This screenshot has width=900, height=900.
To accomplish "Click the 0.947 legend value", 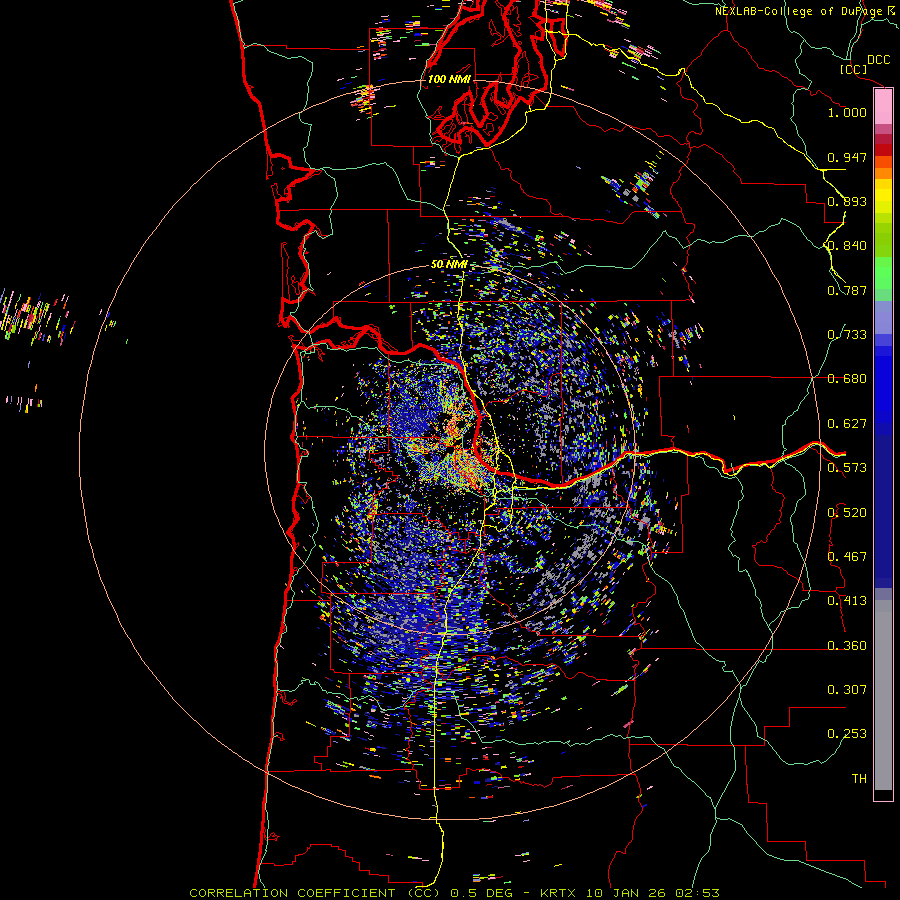I will click(x=847, y=157).
